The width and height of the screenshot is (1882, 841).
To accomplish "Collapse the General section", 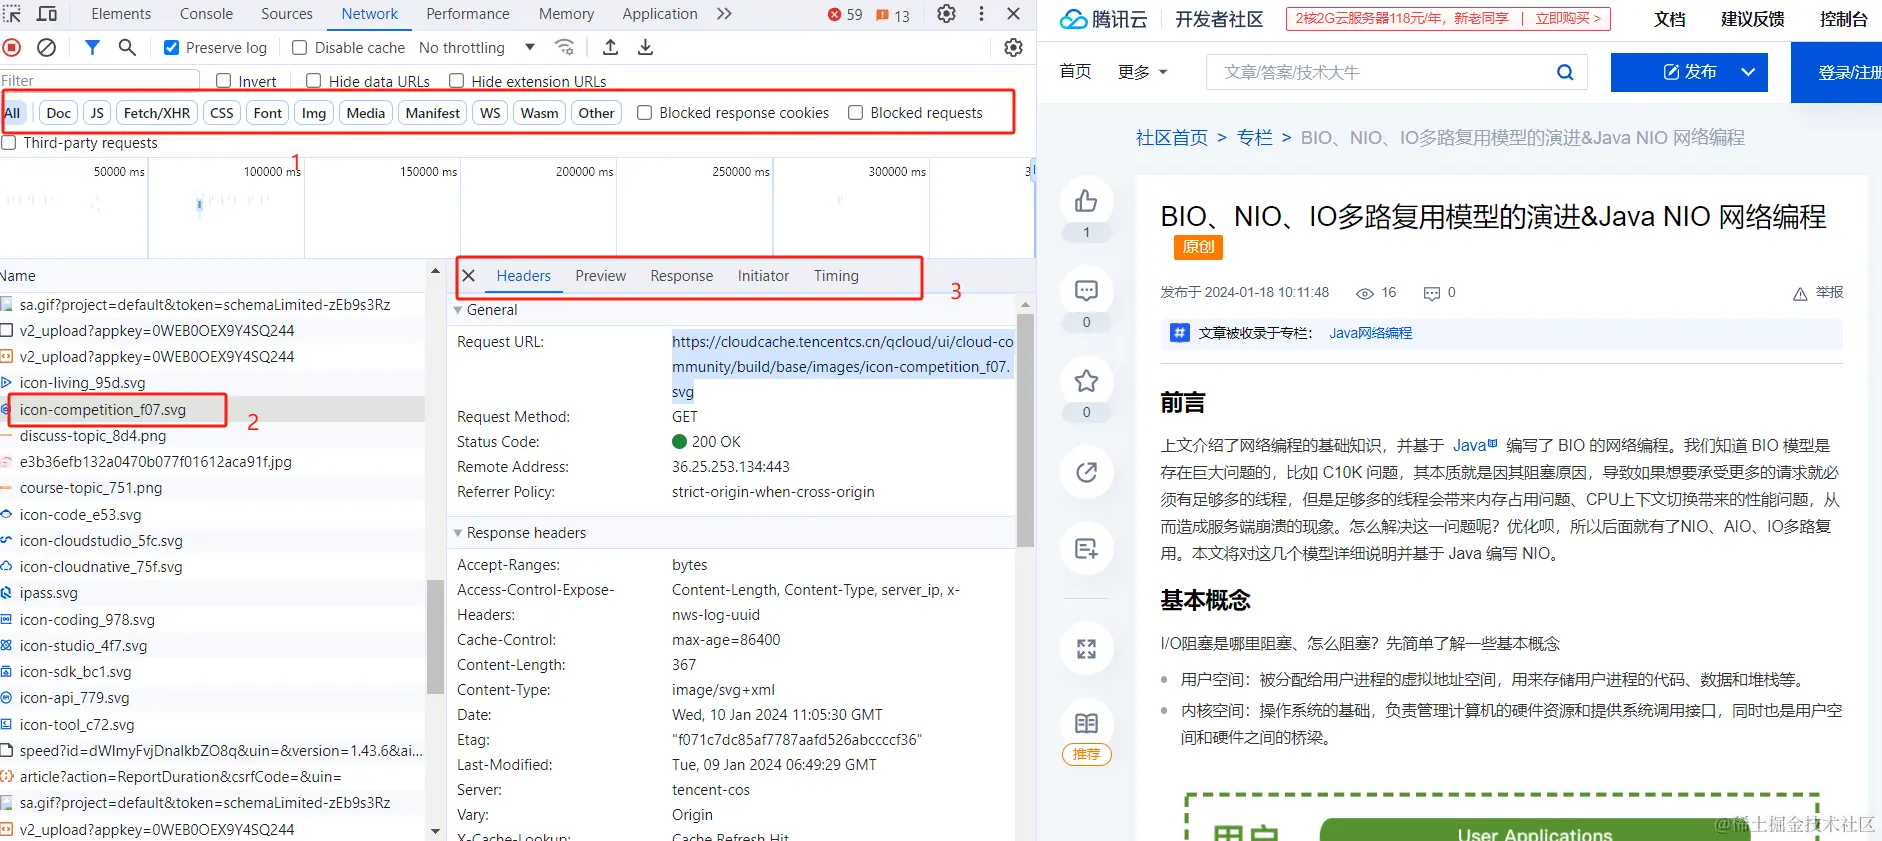I will 458,310.
